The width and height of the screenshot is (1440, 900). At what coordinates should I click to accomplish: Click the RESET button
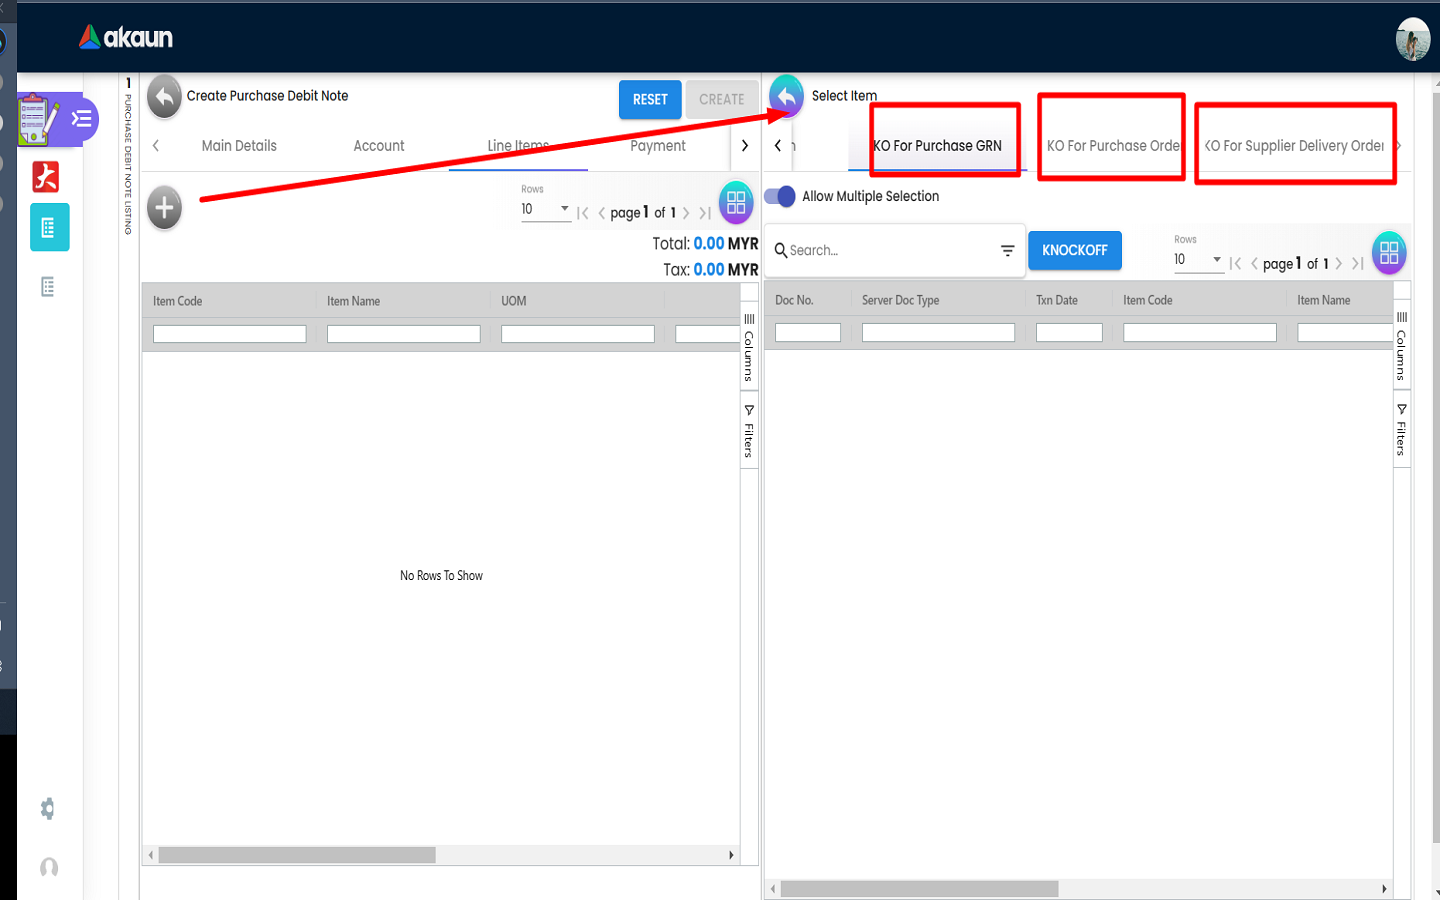click(x=650, y=99)
